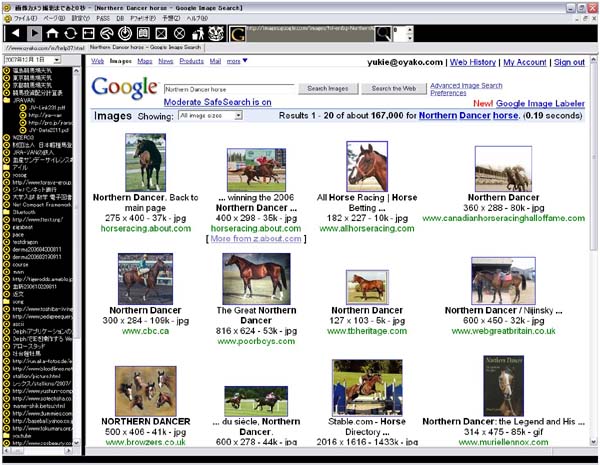600x465 pixels.
Task: Open the Northern Dancer thumbnail from www.cbc.ca
Action: click(x=145, y=279)
